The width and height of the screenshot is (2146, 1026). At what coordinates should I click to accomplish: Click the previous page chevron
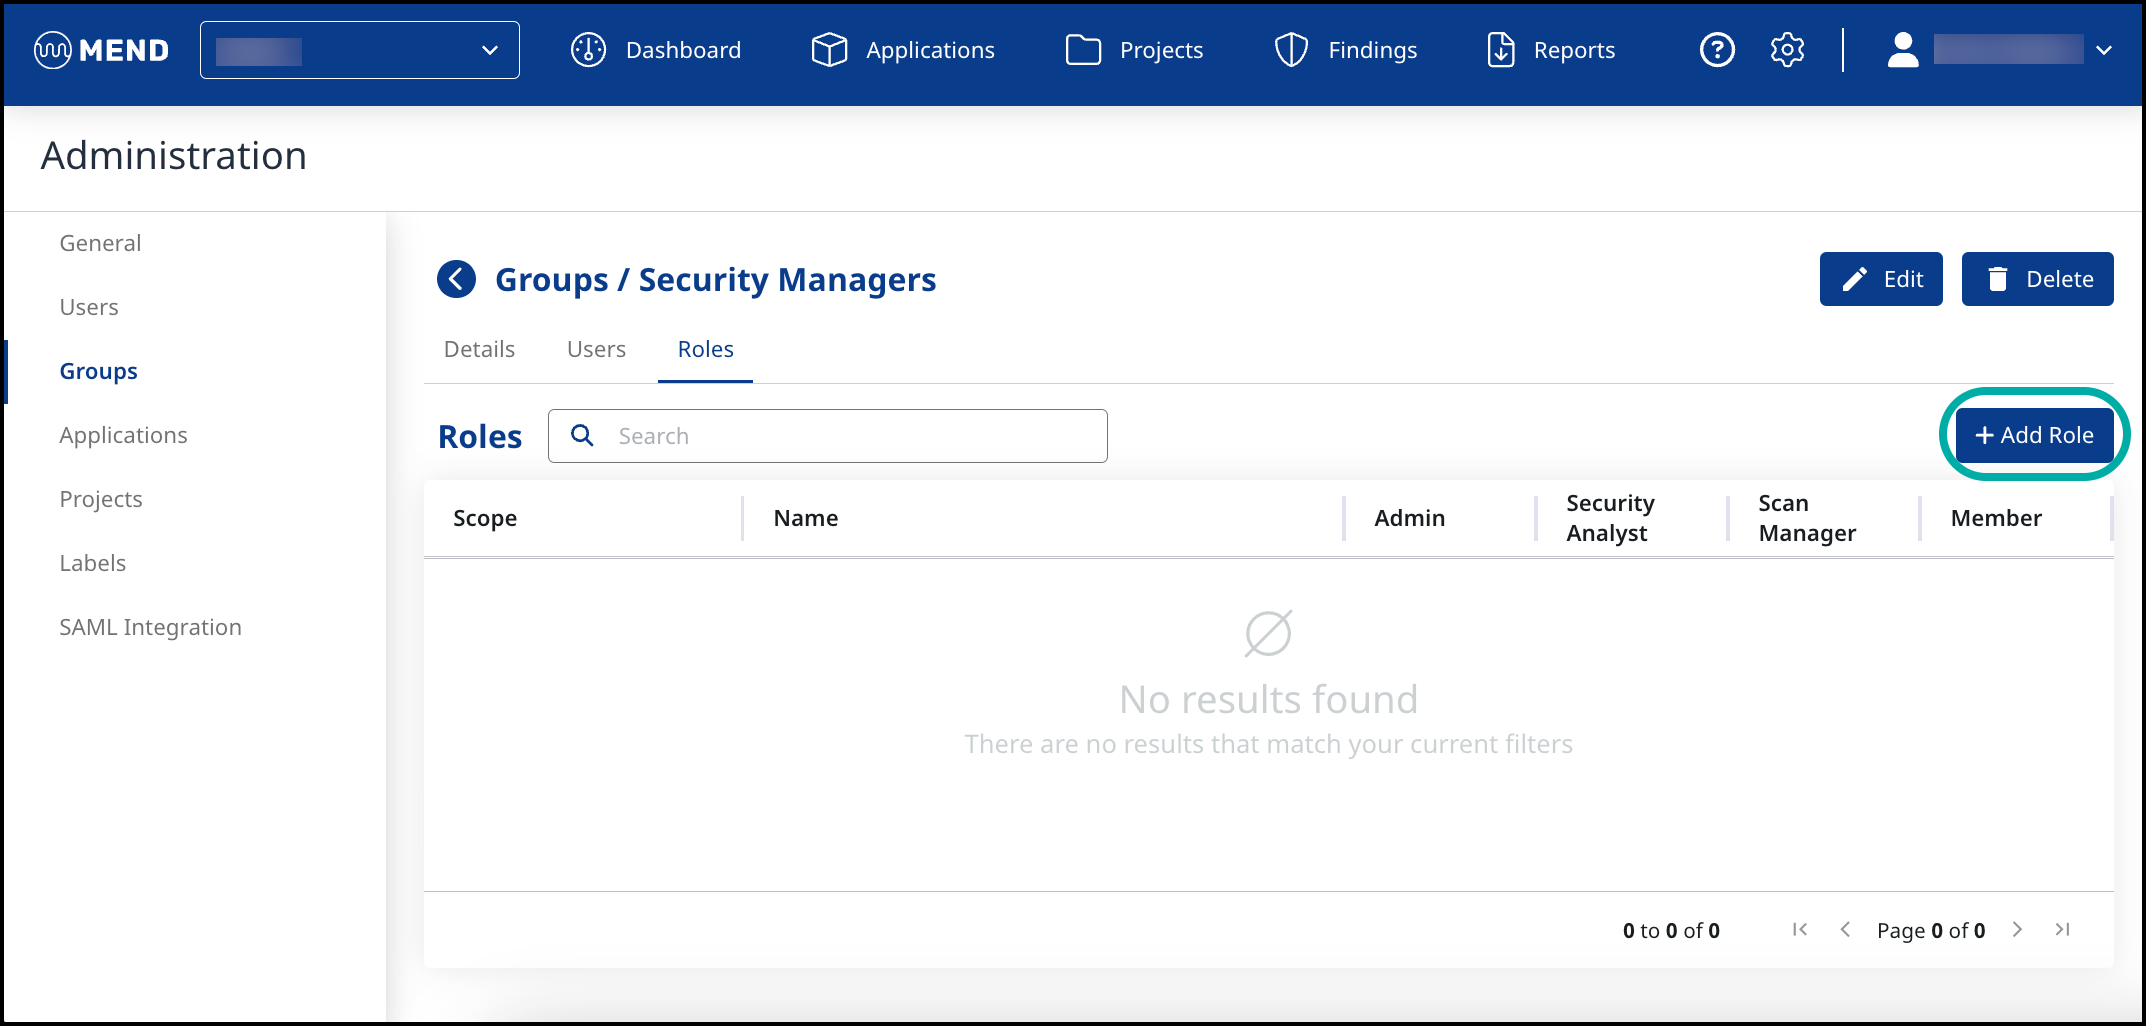pos(1845,929)
